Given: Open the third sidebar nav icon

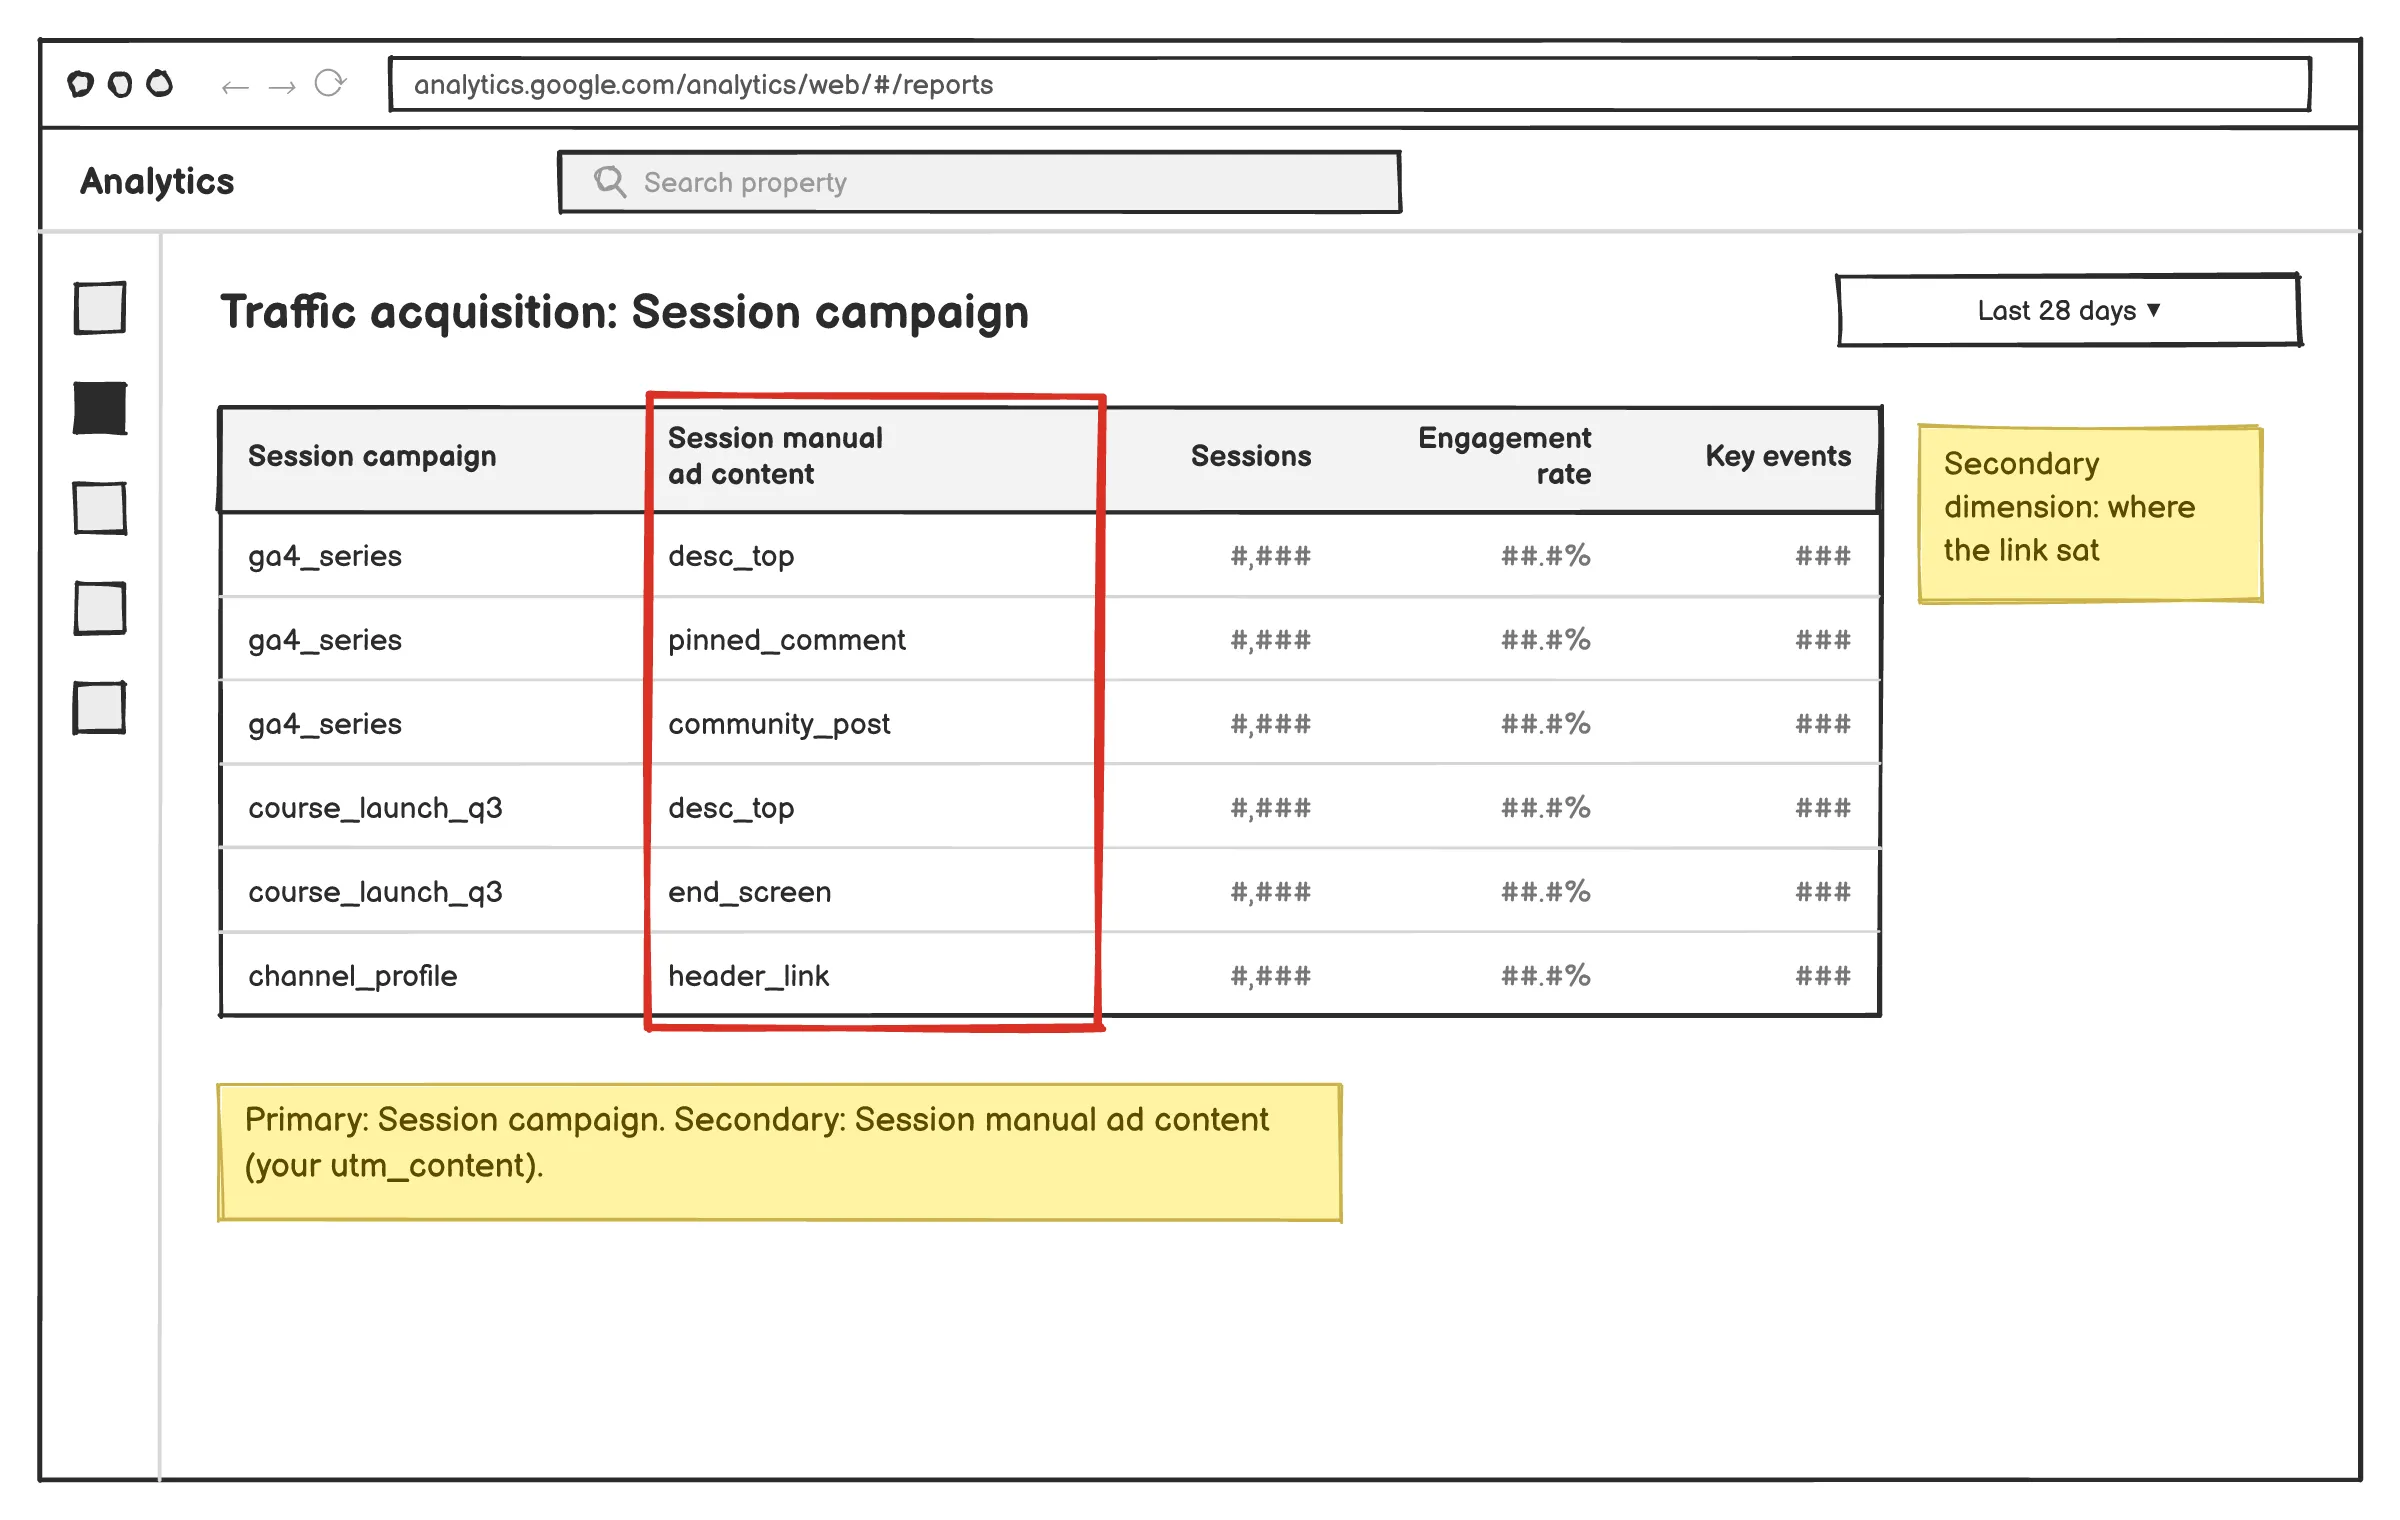Looking at the screenshot, I should coord(100,508).
